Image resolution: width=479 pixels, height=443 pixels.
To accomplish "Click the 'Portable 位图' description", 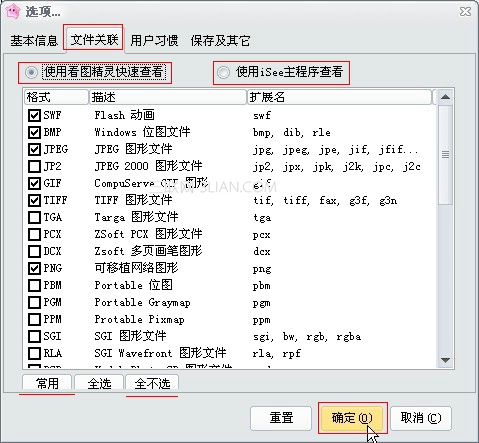I will pos(133,285).
